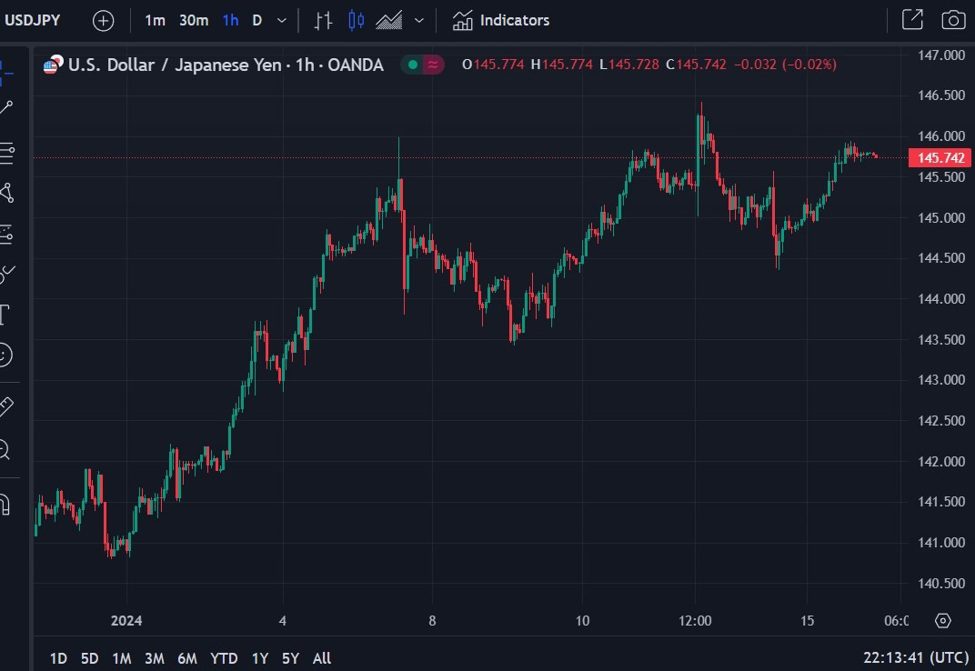Expand the chart style dropdown arrow

tap(419, 20)
